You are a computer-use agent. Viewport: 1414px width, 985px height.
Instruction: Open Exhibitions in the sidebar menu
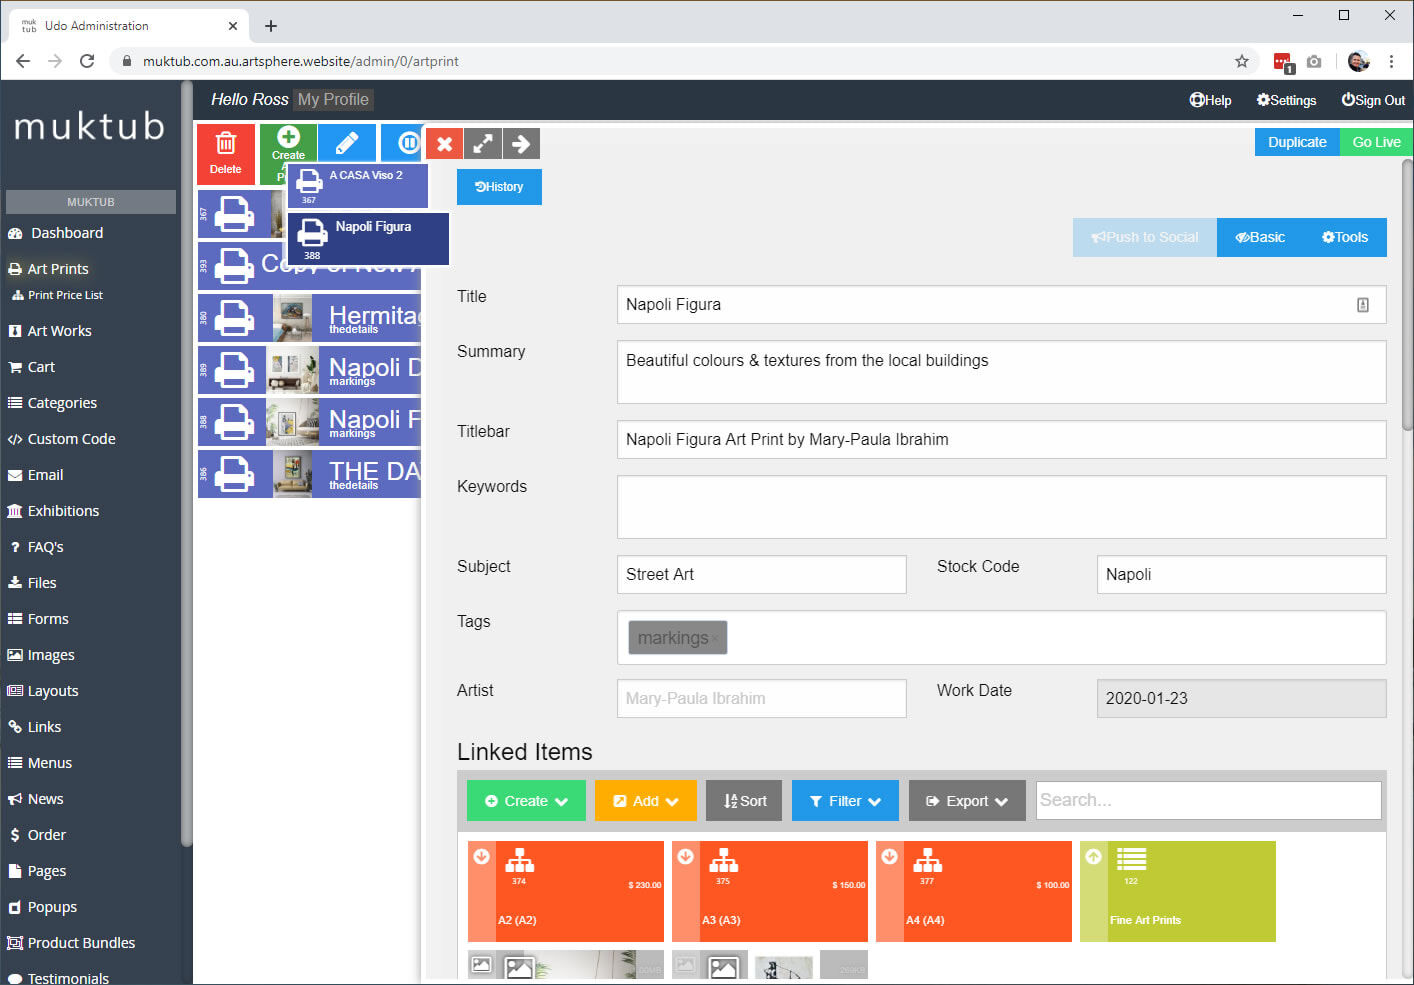63,511
